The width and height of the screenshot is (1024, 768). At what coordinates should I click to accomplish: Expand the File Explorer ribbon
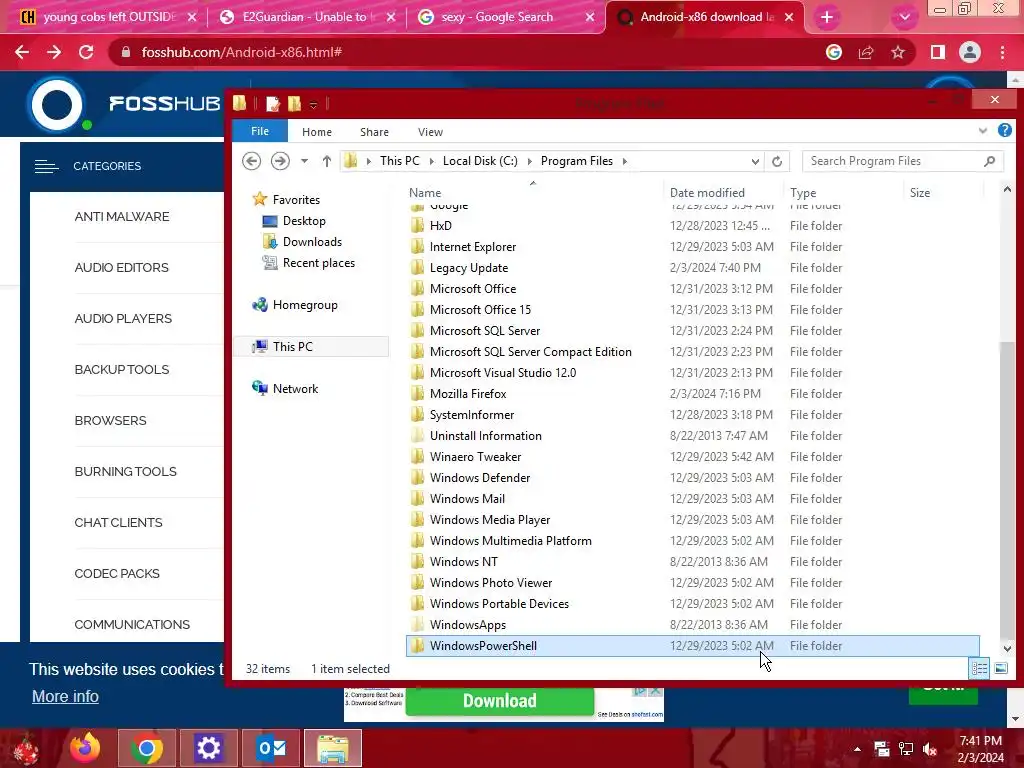pyautogui.click(x=982, y=131)
